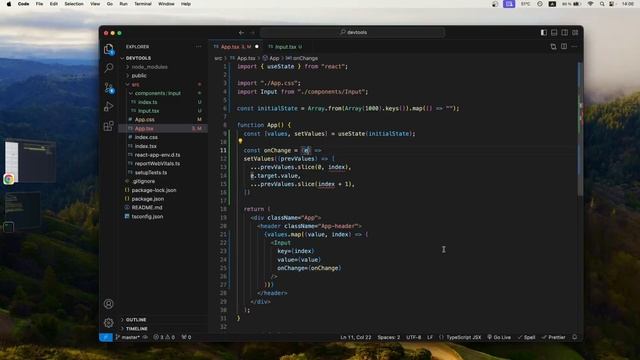Go forward with the navigation arrow
This screenshot has width=640, height=360.
(252, 33)
